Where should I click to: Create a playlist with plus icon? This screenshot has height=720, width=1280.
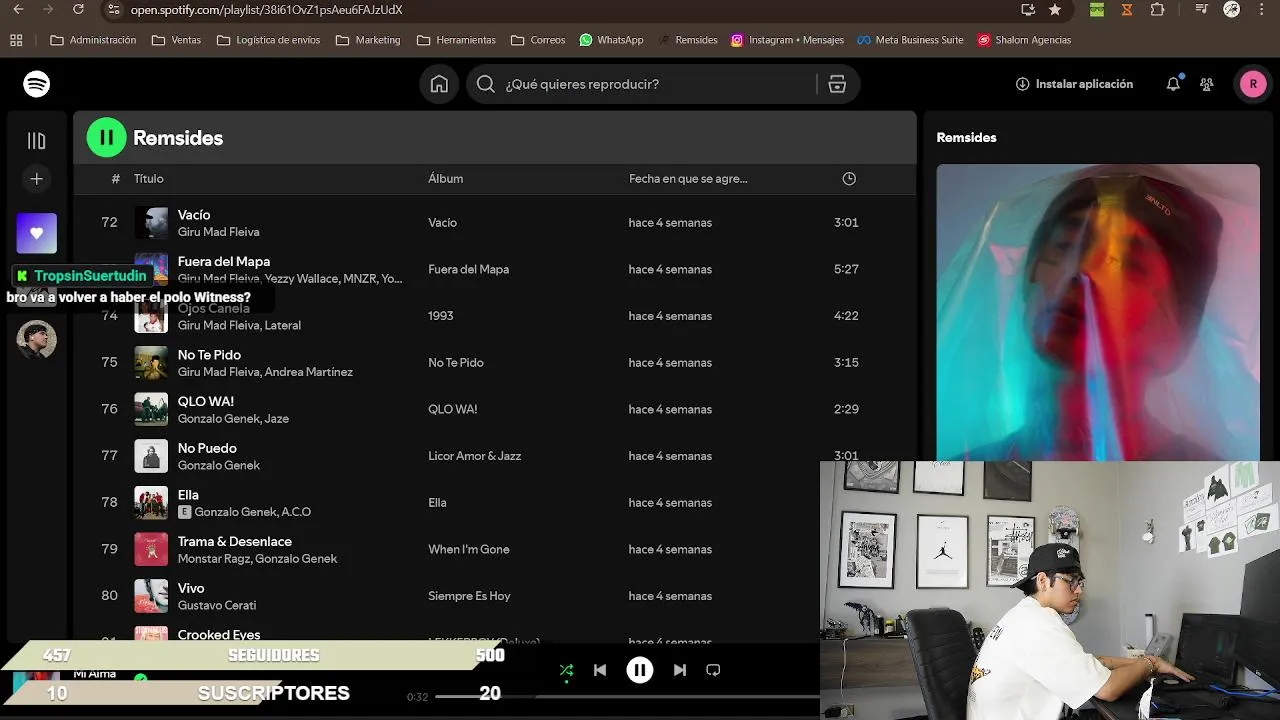click(x=37, y=179)
